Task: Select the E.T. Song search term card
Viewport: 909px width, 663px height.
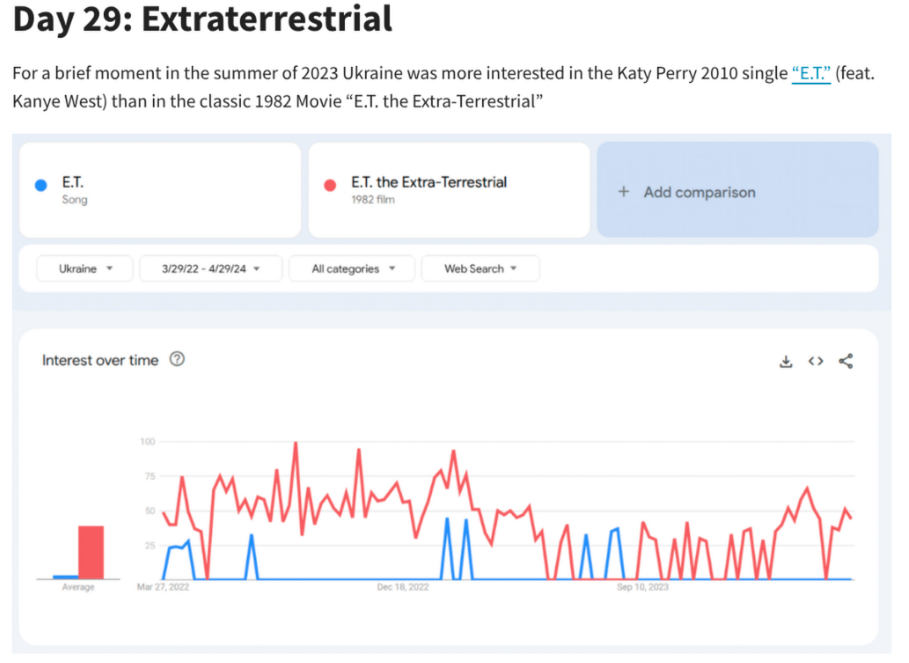Action: [x=160, y=190]
